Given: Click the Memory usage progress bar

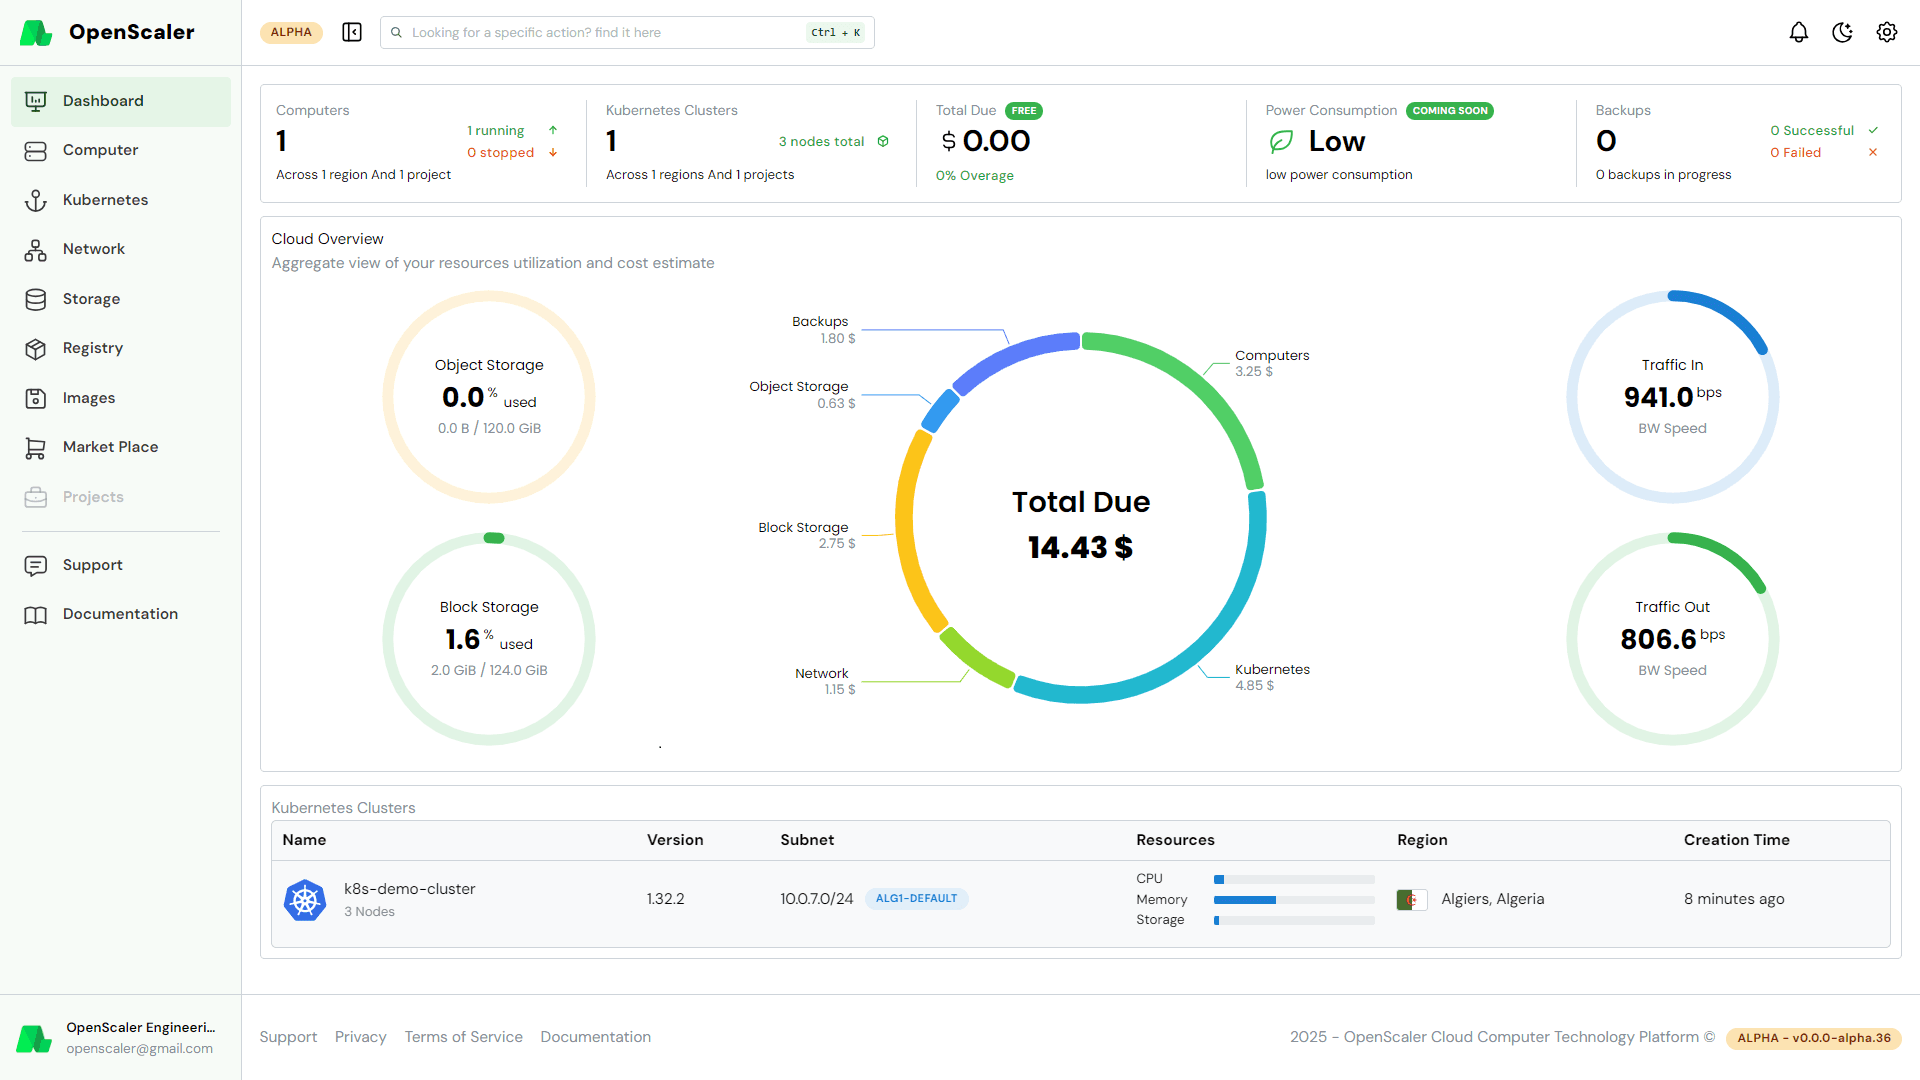Looking at the screenshot, I should pos(1293,899).
